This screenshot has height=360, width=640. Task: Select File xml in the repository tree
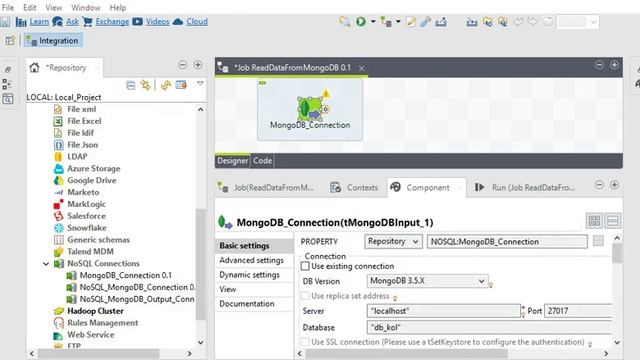coord(81,109)
